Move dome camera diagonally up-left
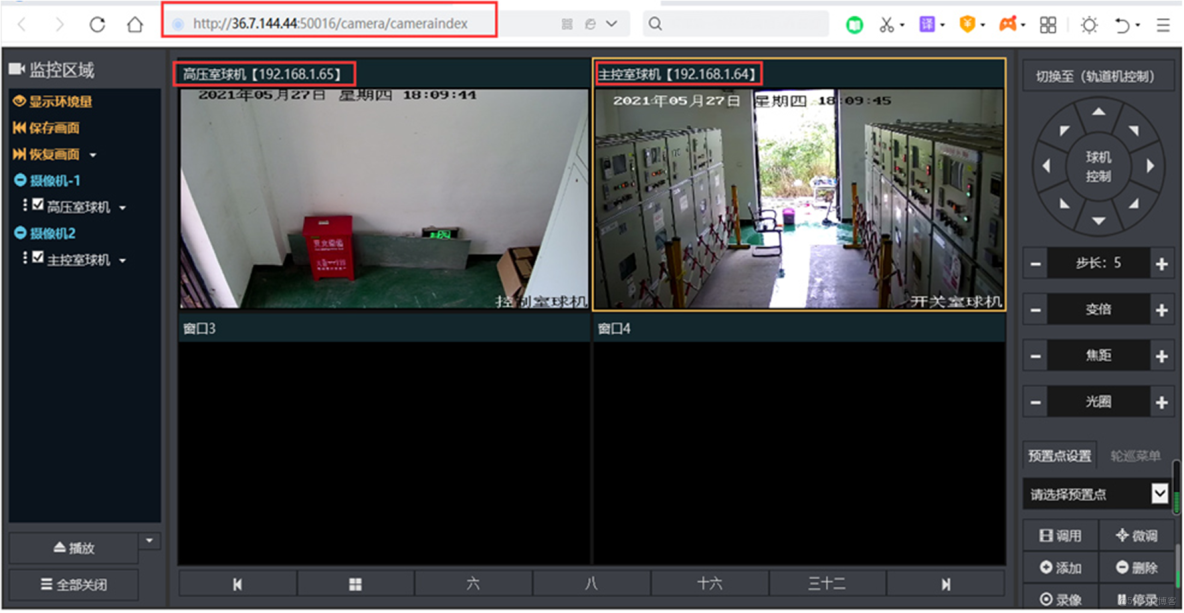 1065,131
